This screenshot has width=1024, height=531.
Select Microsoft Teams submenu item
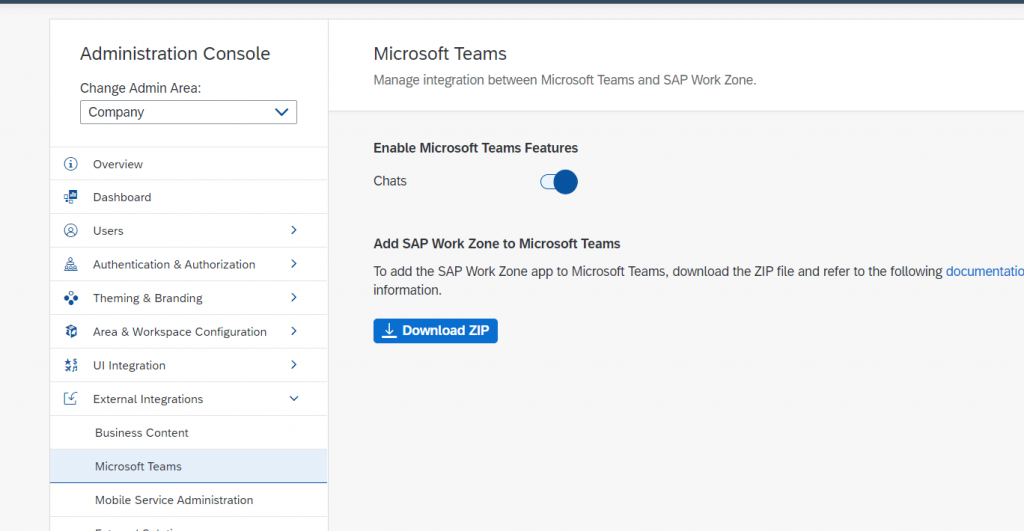tap(189, 466)
